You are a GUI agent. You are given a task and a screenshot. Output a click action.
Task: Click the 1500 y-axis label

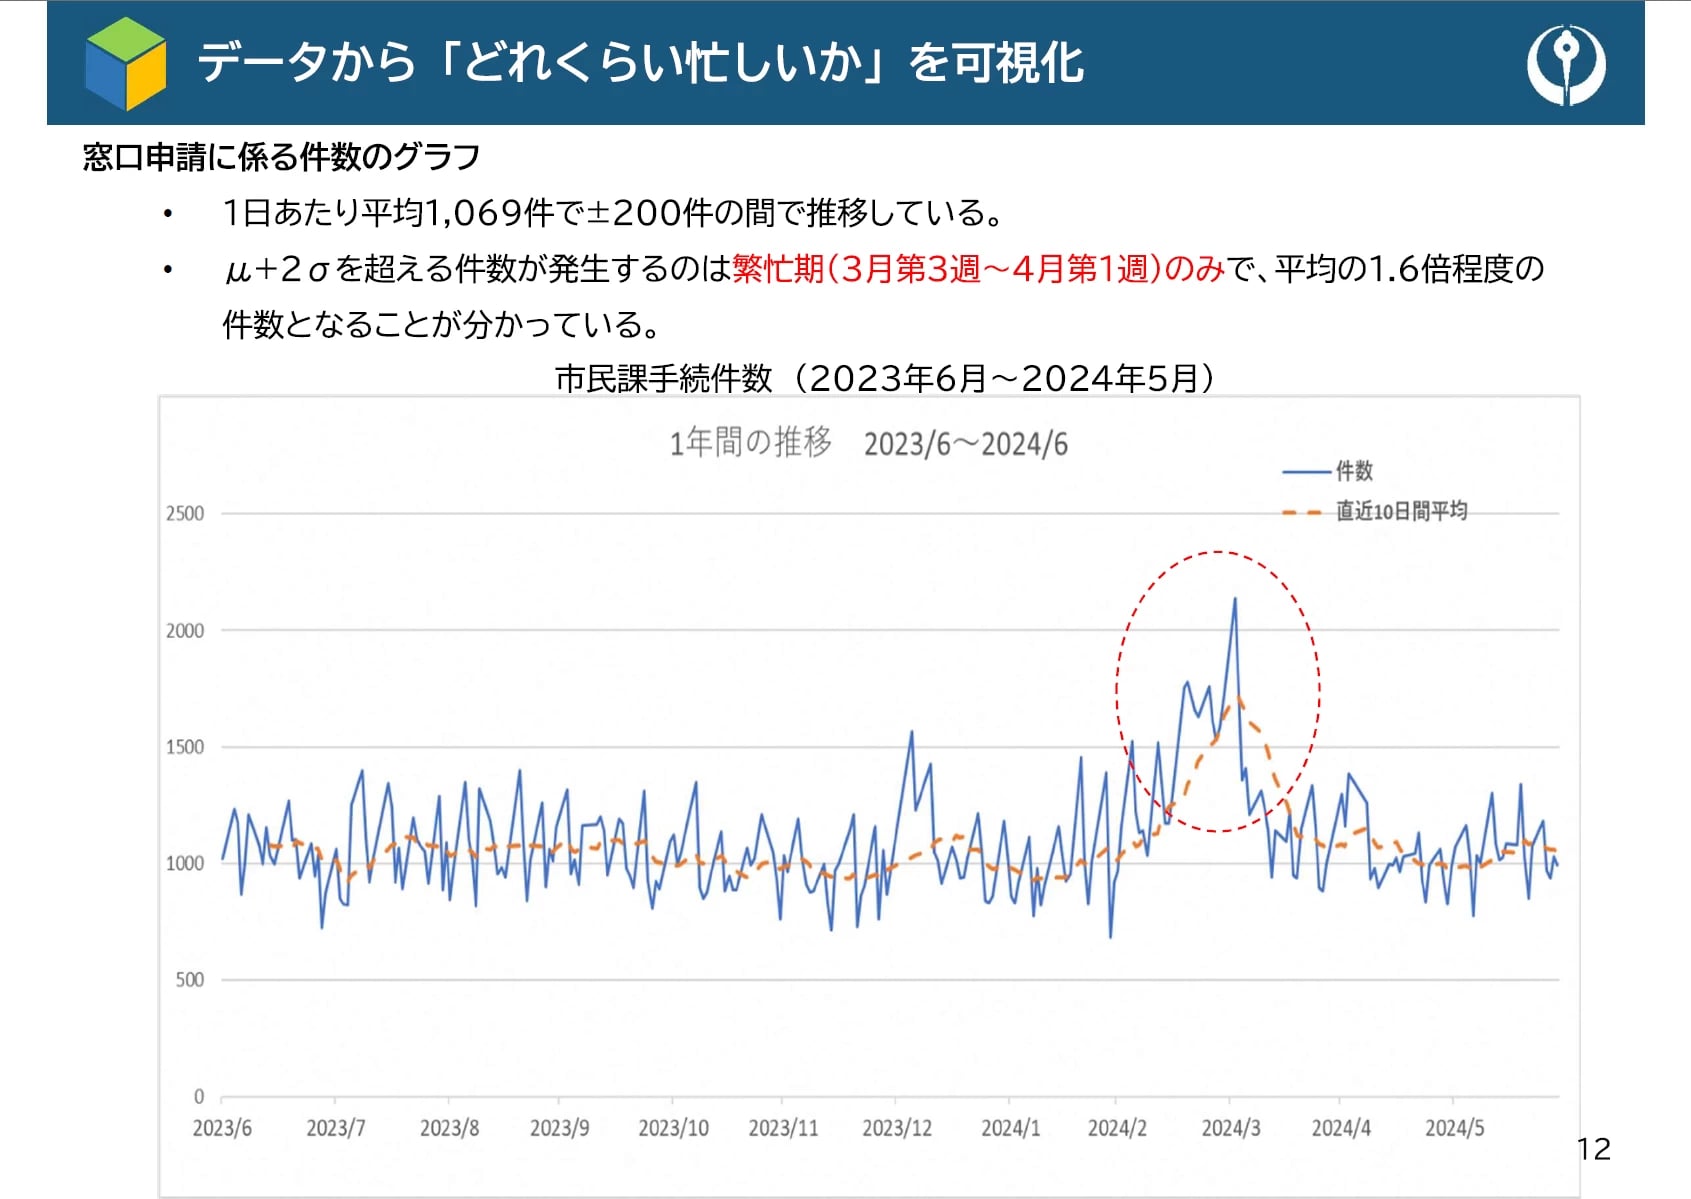(x=185, y=747)
